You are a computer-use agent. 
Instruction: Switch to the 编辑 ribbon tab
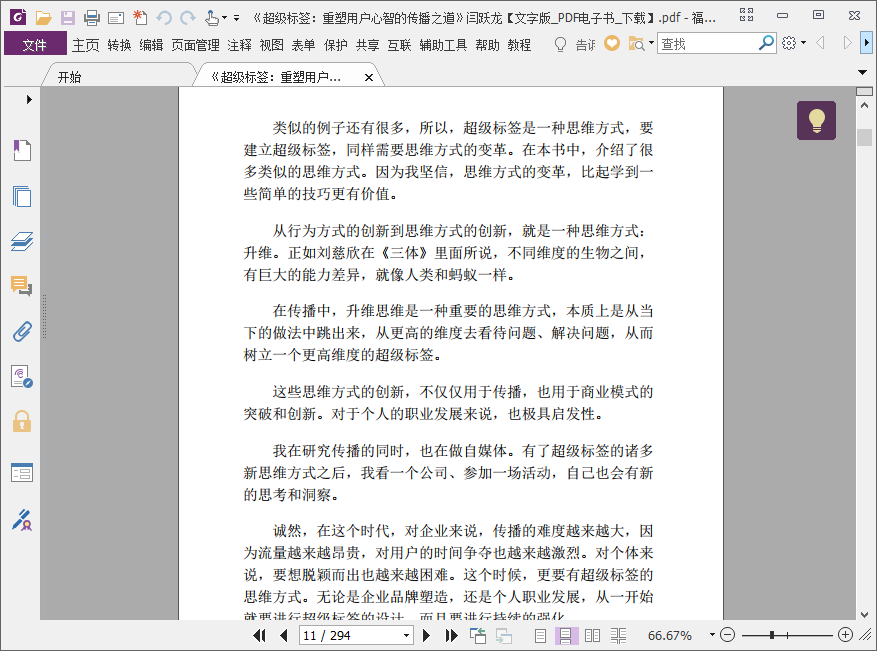coord(151,45)
